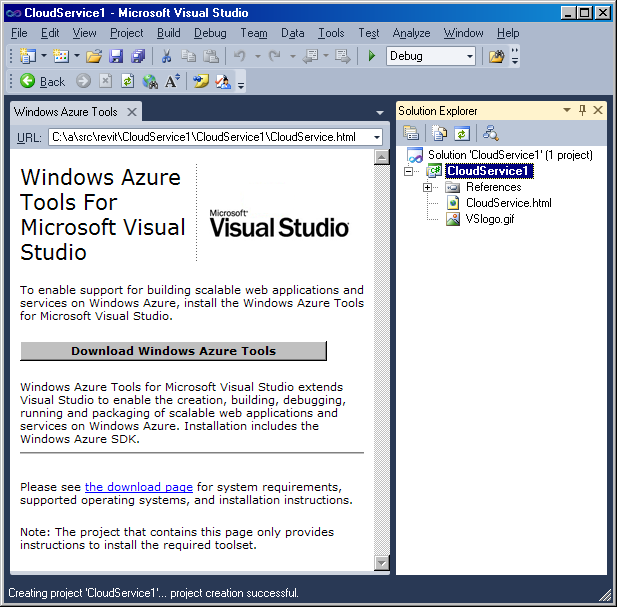Click the Save icon in toolbar

coord(116,56)
